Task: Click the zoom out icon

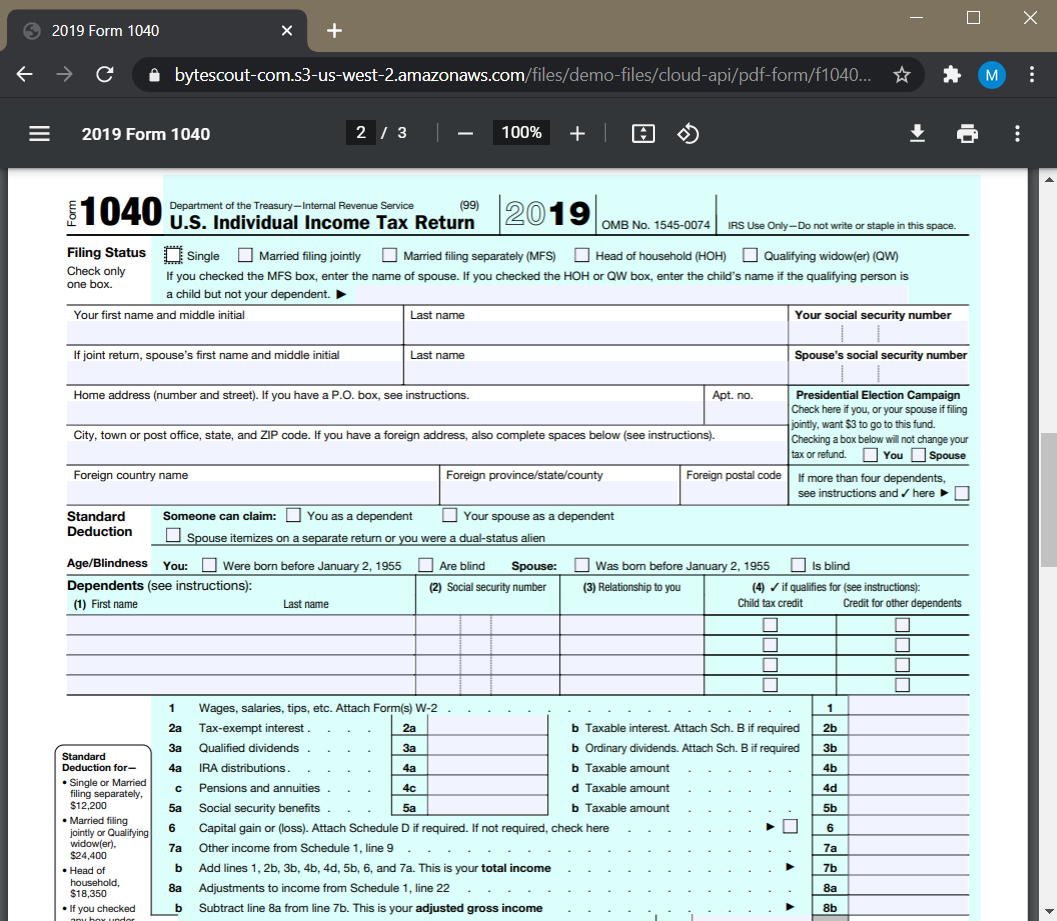Action: pos(465,132)
